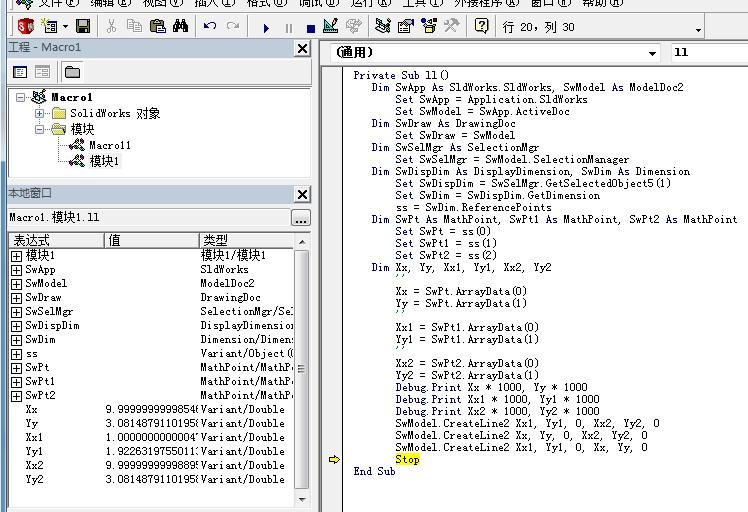Click the 行 20, 列 30 position indicator
Image resolution: width=748 pixels, height=512 pixels.
click(539, 27)
